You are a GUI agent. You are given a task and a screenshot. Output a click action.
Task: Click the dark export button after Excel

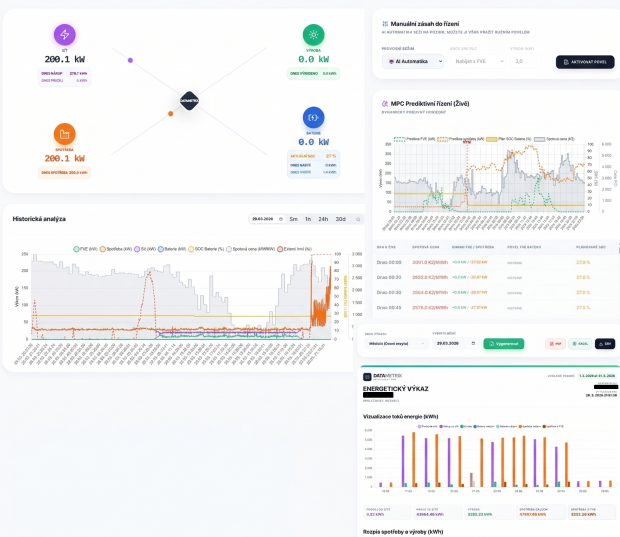click(x=605, y=344)
